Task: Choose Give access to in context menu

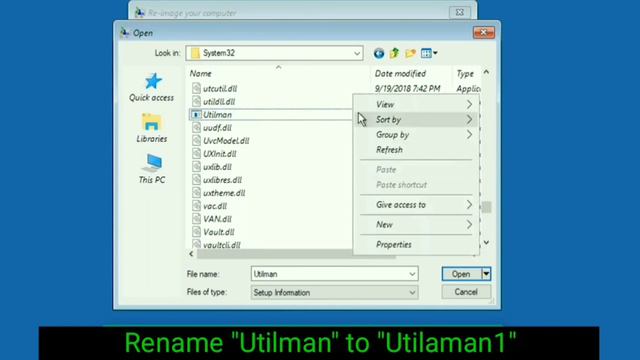Action: pos(416,204)
